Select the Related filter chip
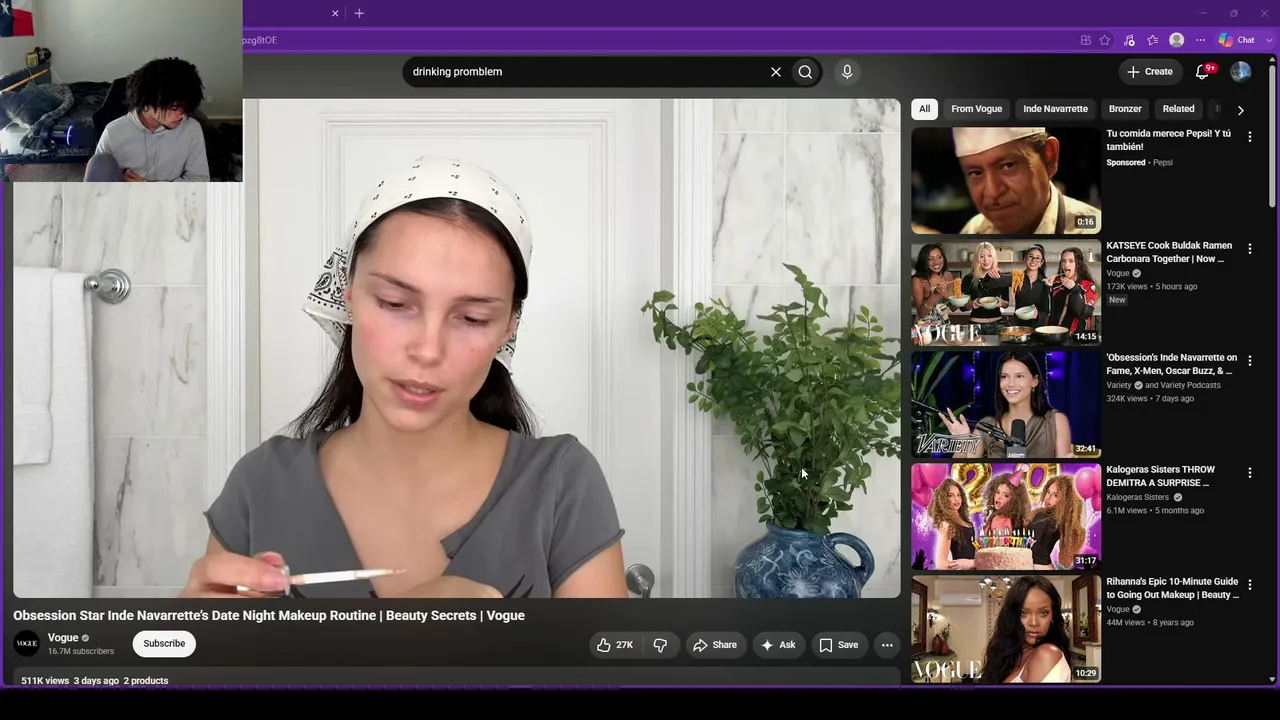Screen dimensions: 1280x720 (1178, 109)
